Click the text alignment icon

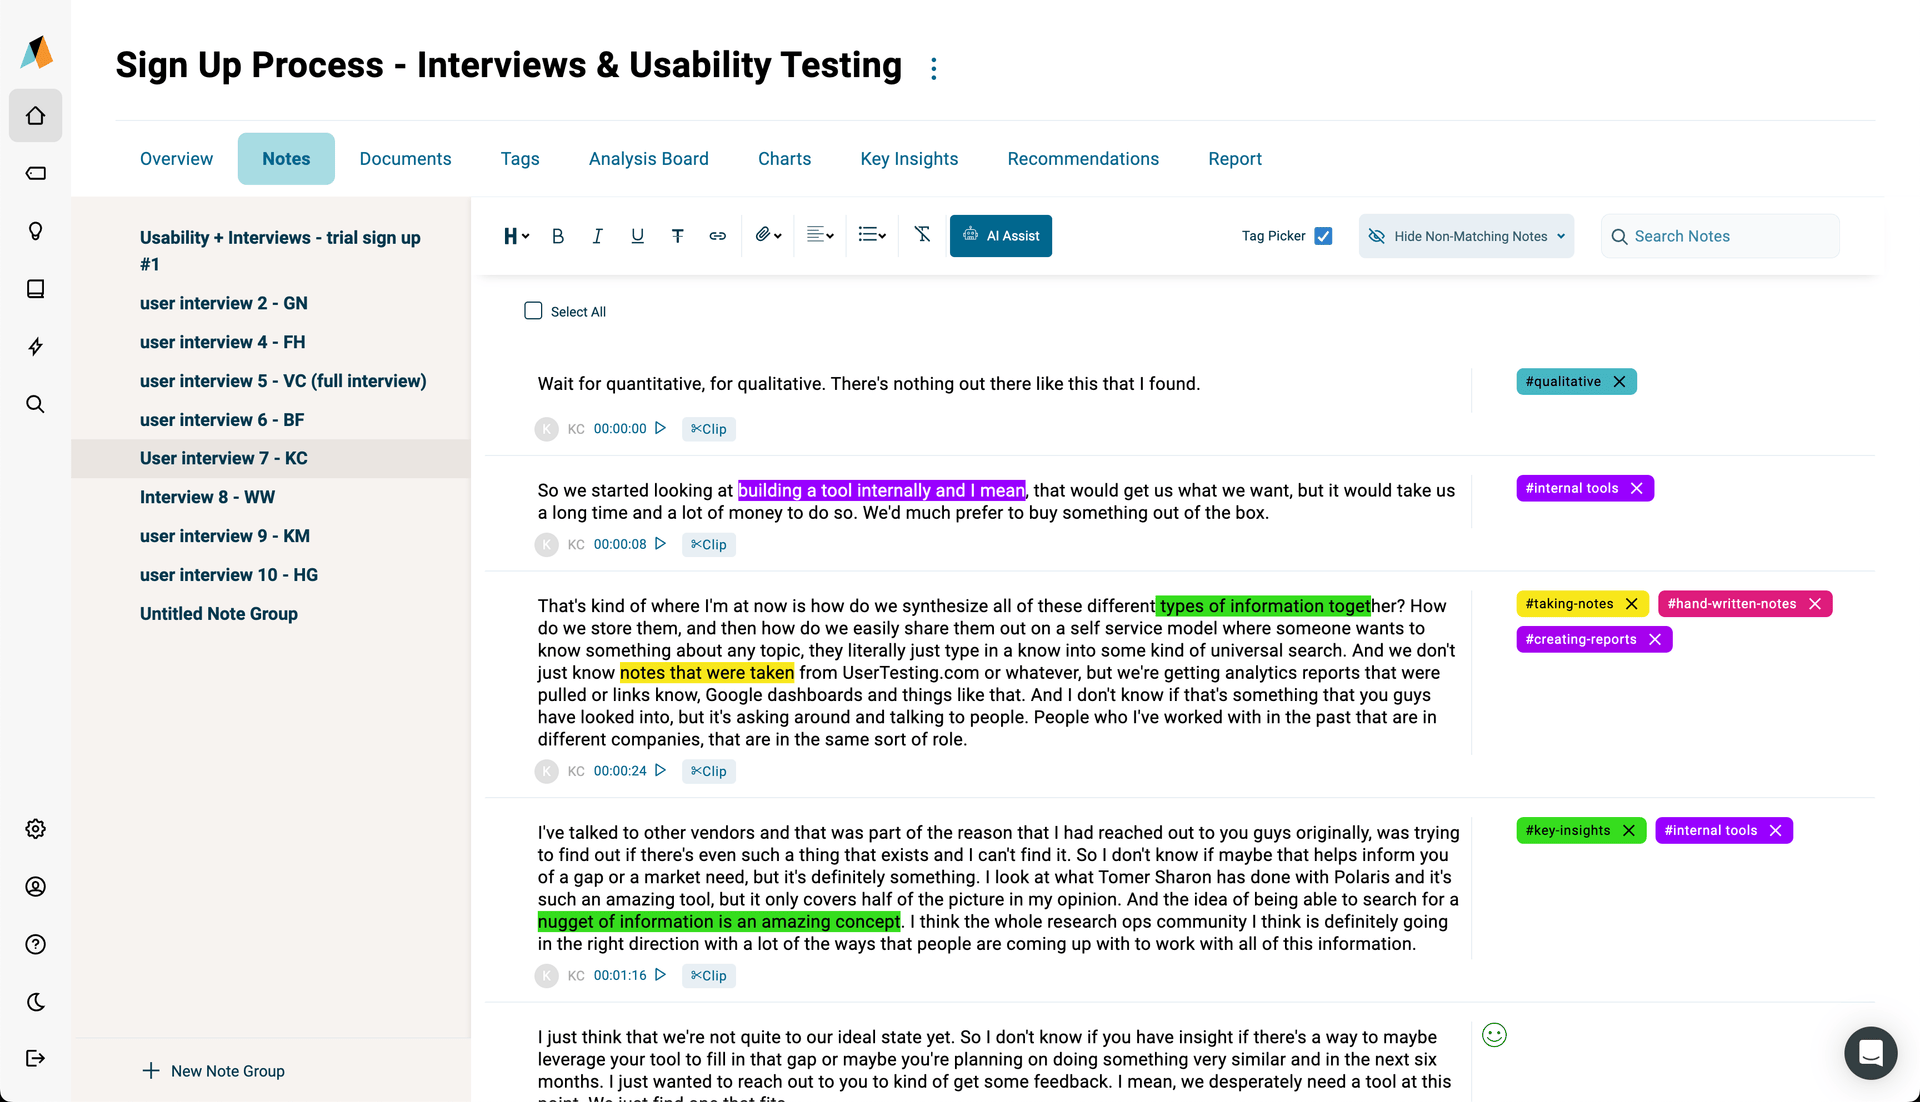(818, 236)
